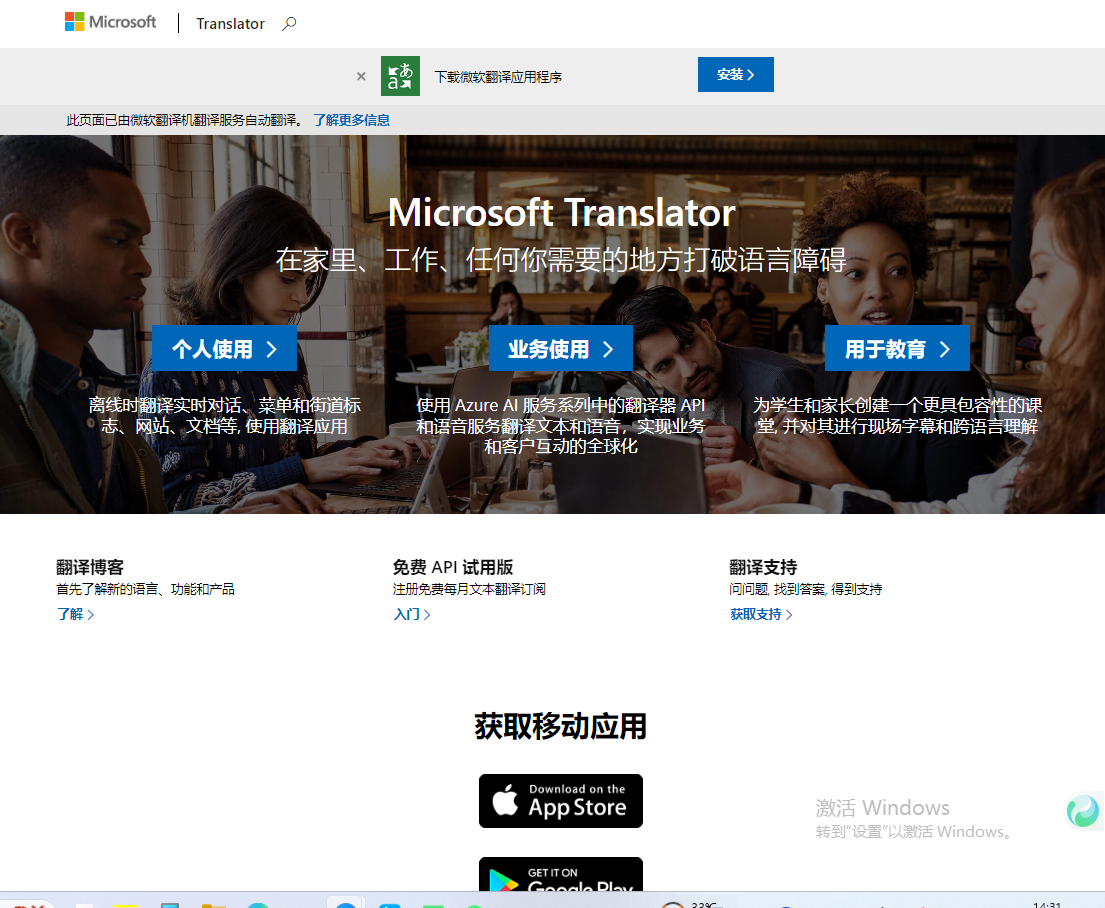Viewport: 1105px width, 908px height.
Task: Click the 翻译博客 heading
Action: (90, 567)
